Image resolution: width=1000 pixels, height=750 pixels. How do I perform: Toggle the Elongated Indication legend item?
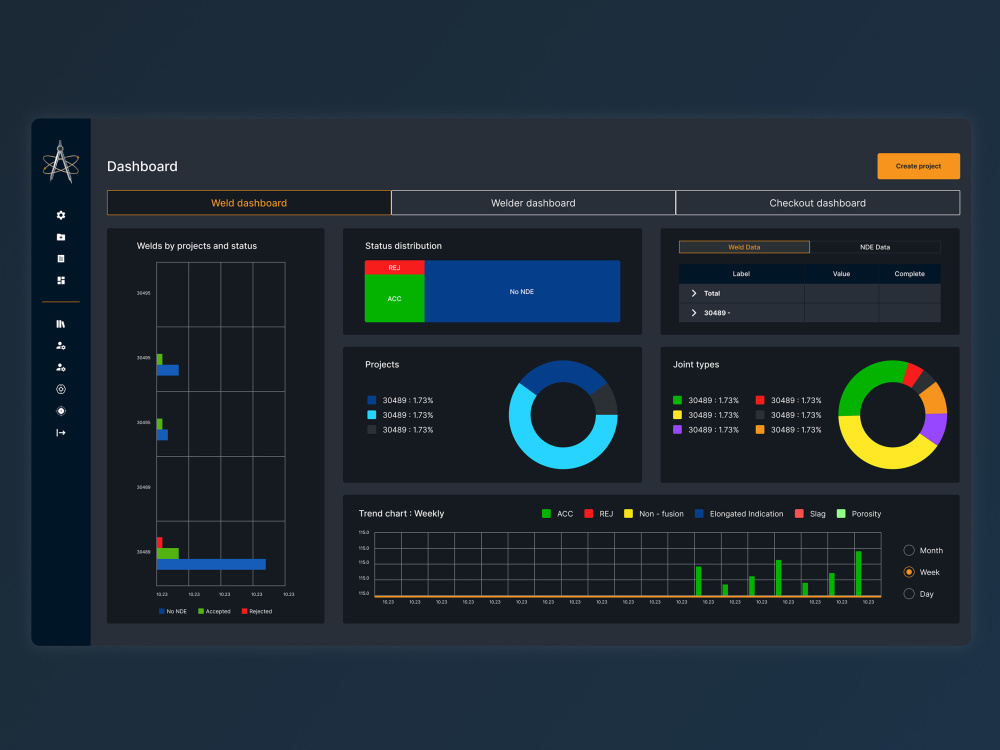point(739,513)
